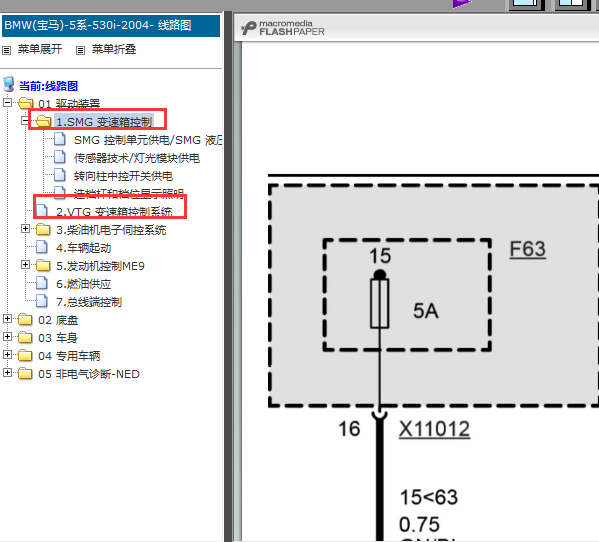Click the X11012 connector link

tap(434, 429)
